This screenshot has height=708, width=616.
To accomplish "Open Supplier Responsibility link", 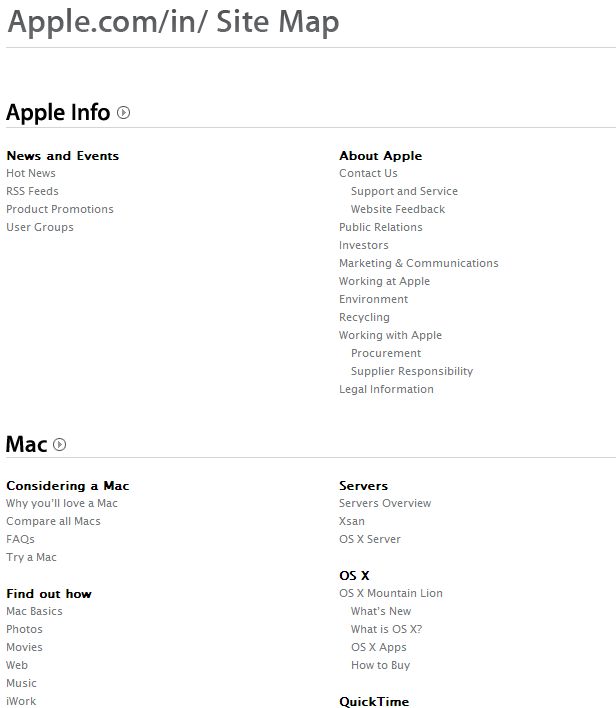I will tap(412, 371).
